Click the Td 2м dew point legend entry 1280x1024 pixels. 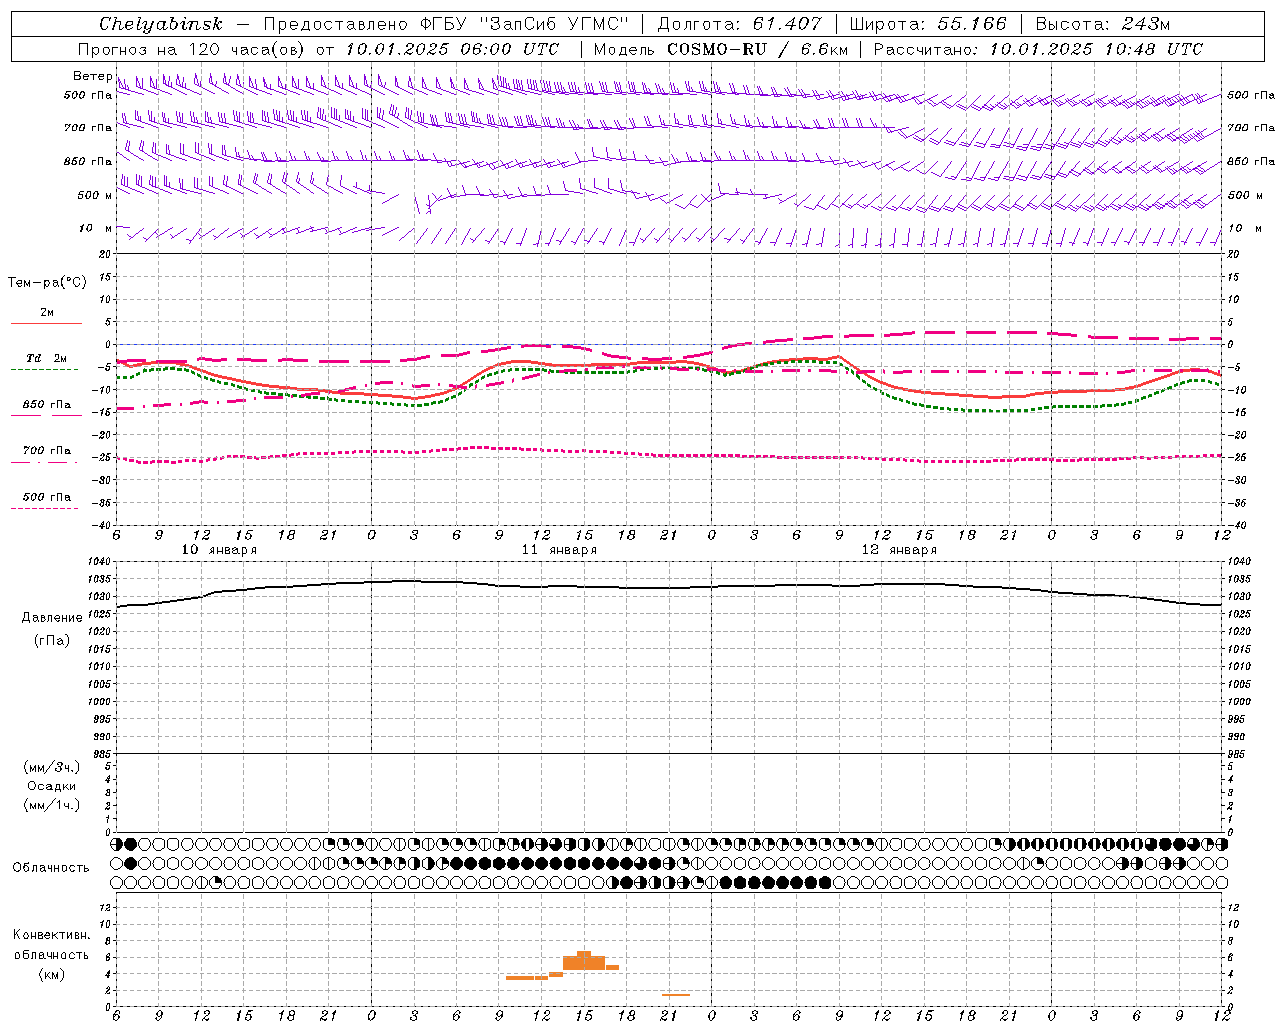tap(46, 358)
